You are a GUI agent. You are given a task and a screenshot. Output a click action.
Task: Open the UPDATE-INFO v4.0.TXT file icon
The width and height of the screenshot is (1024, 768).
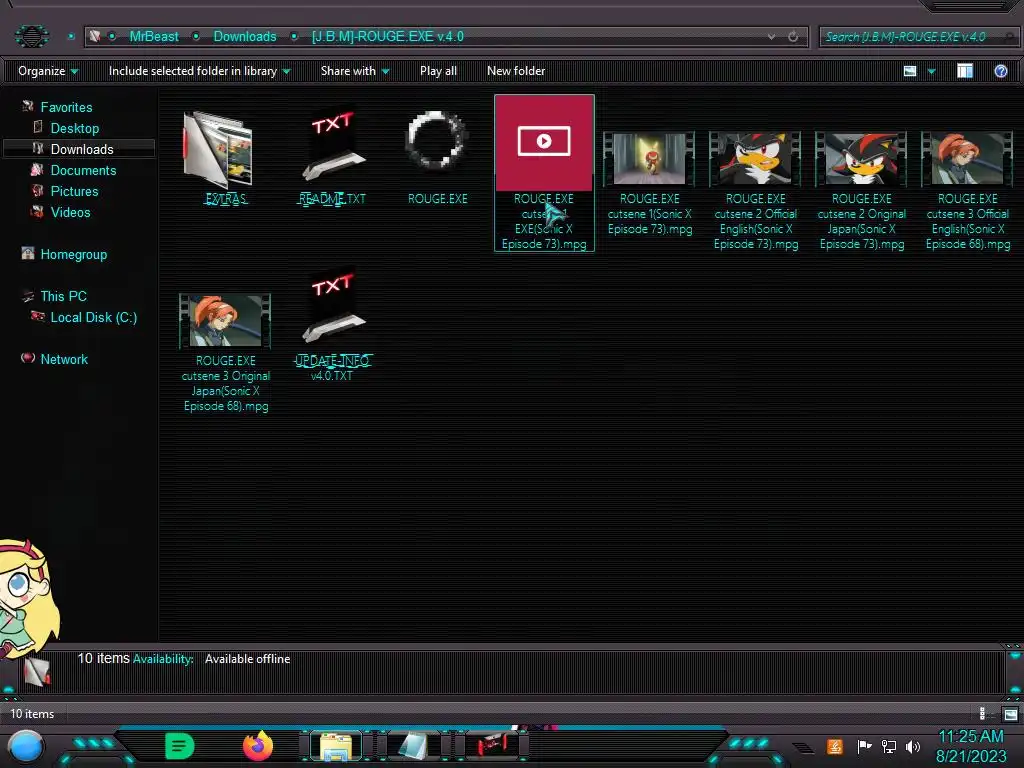tap(332, 307)
